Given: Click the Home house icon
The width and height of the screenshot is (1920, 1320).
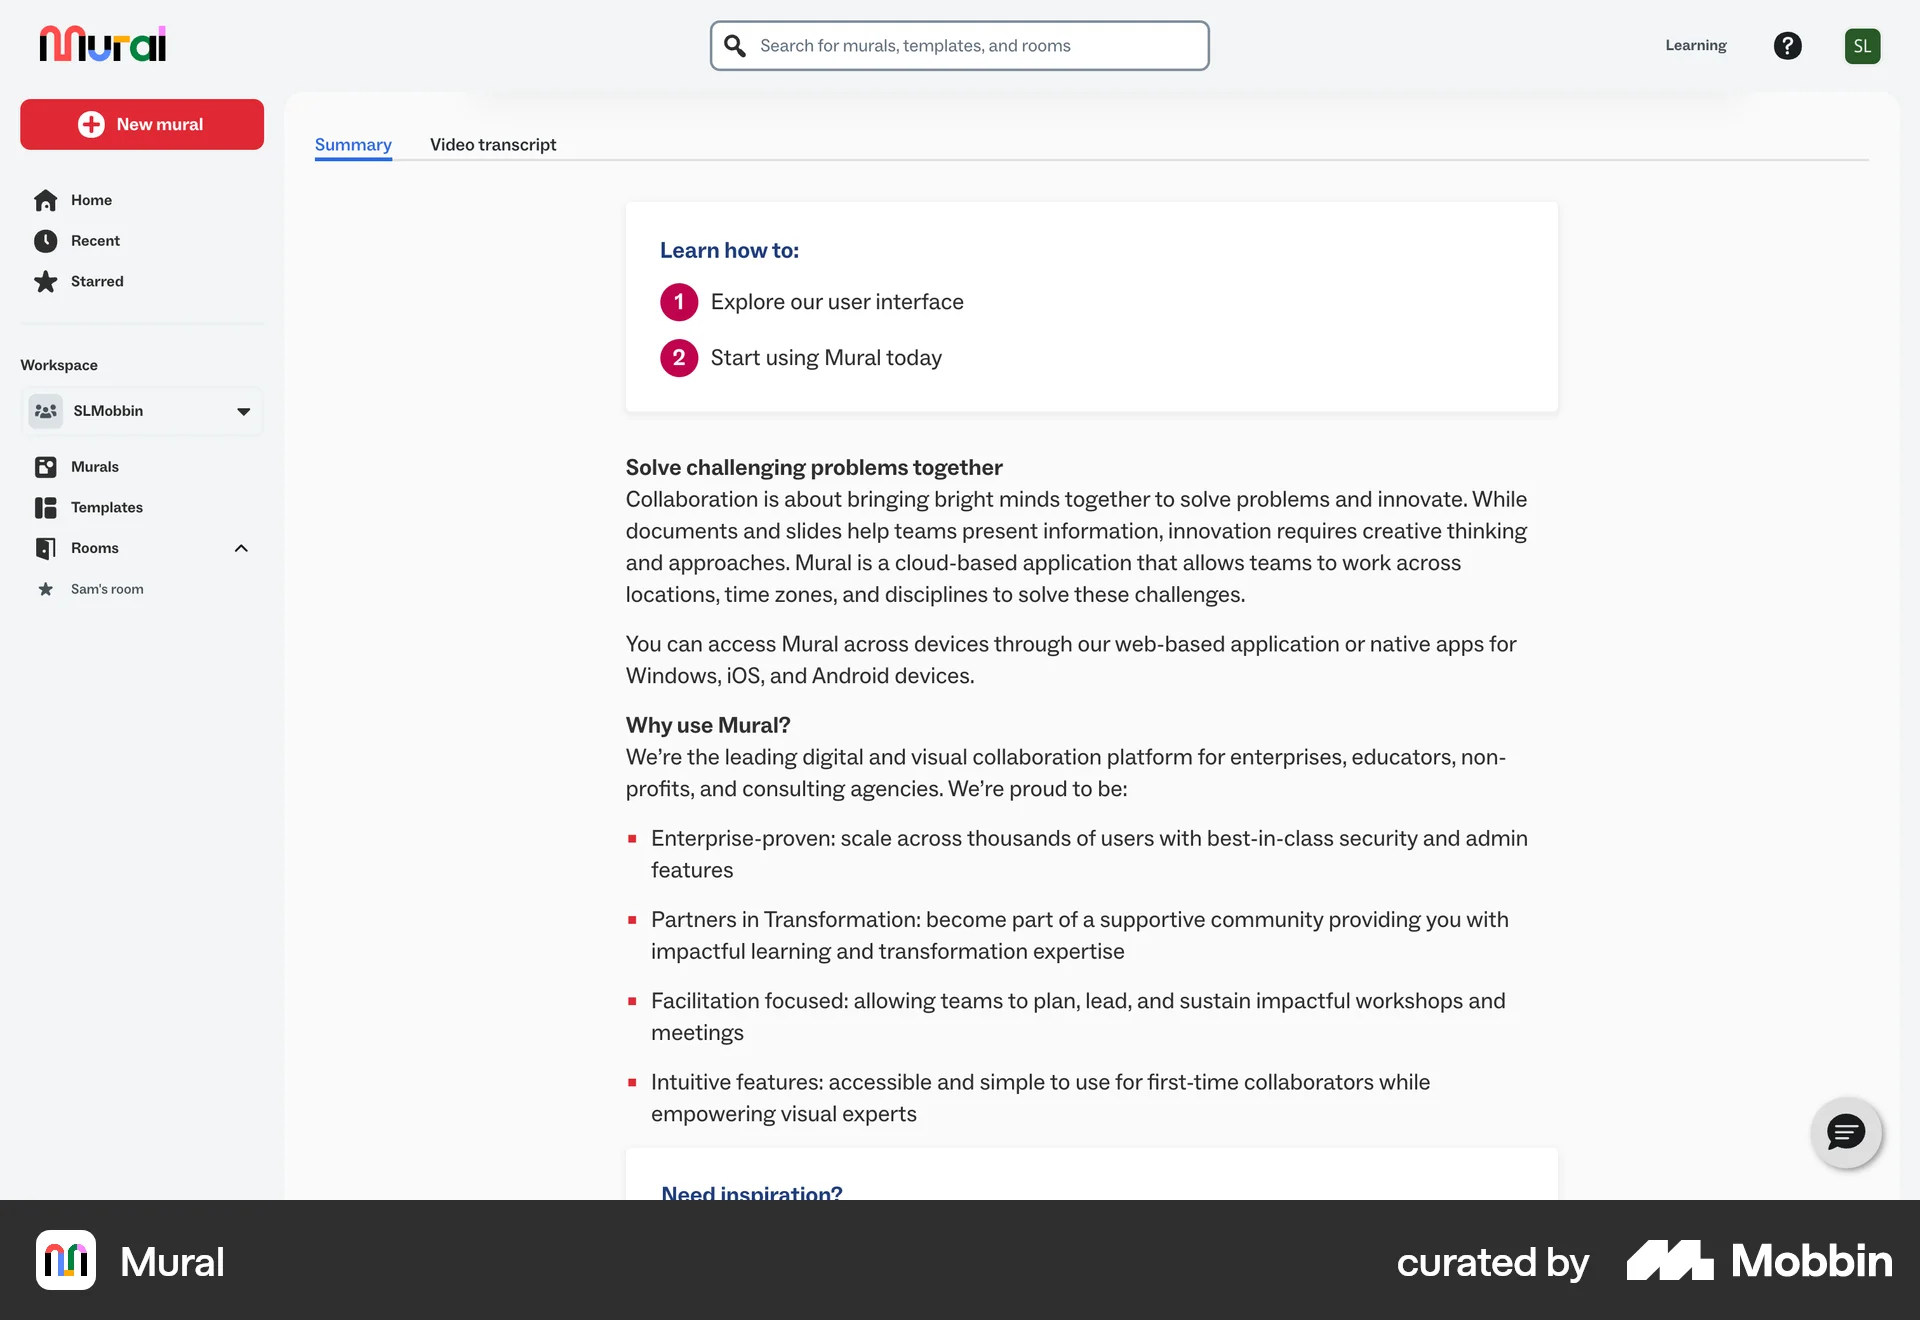Looking at the screenshot, I should [x=45, y=200].
